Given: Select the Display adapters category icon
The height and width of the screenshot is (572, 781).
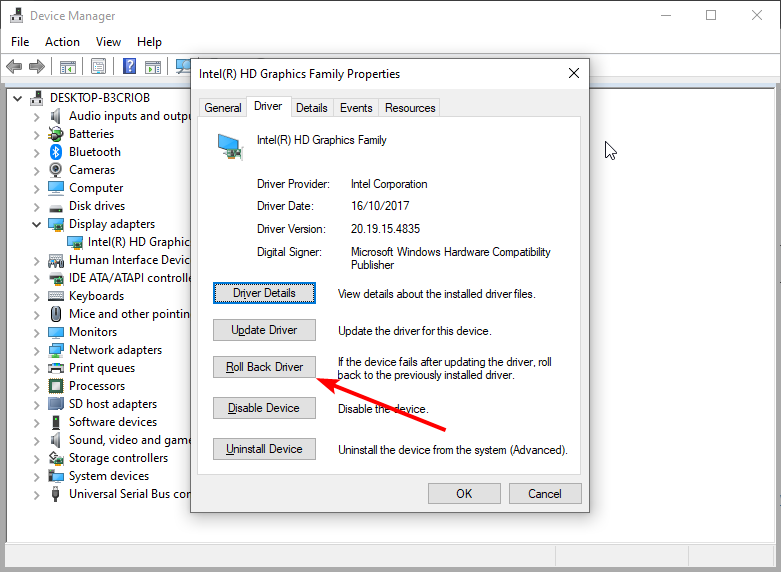Looking at the screenshot, I should (x=56, y=224).
